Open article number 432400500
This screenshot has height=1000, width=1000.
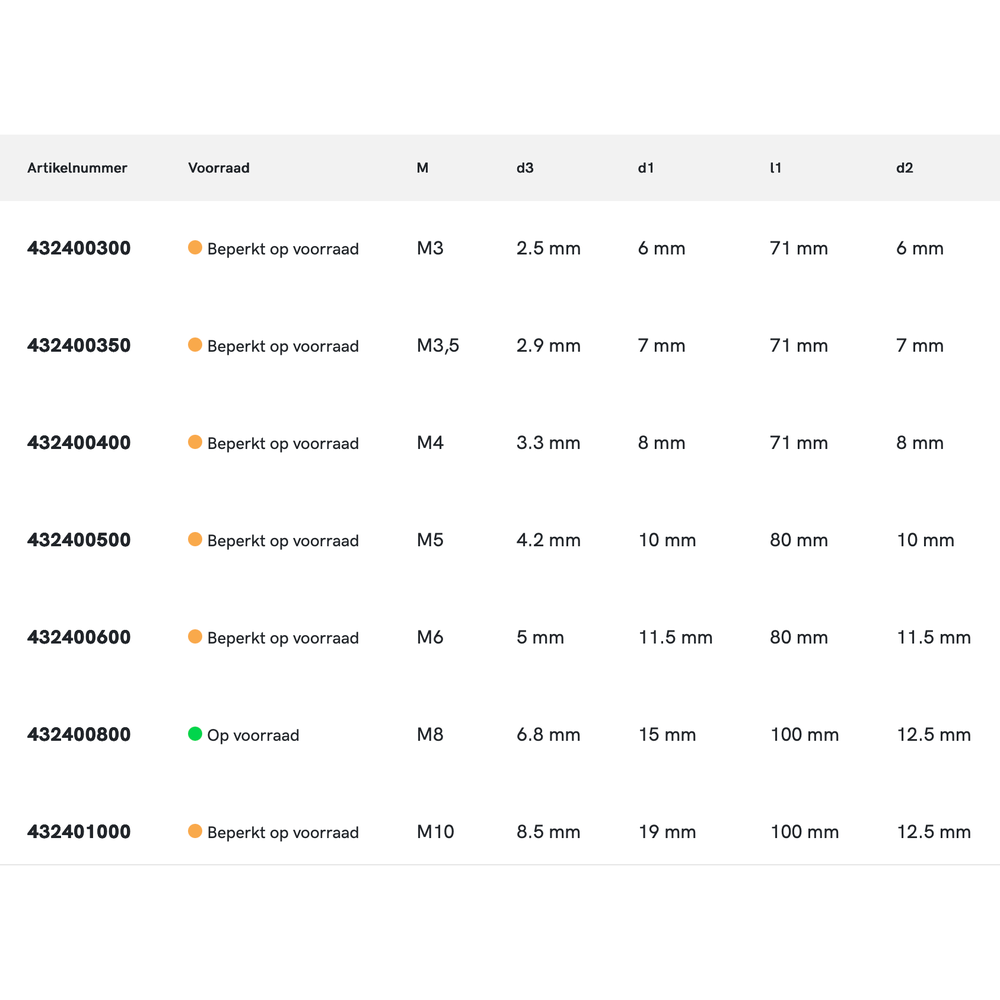click(79, 540)
